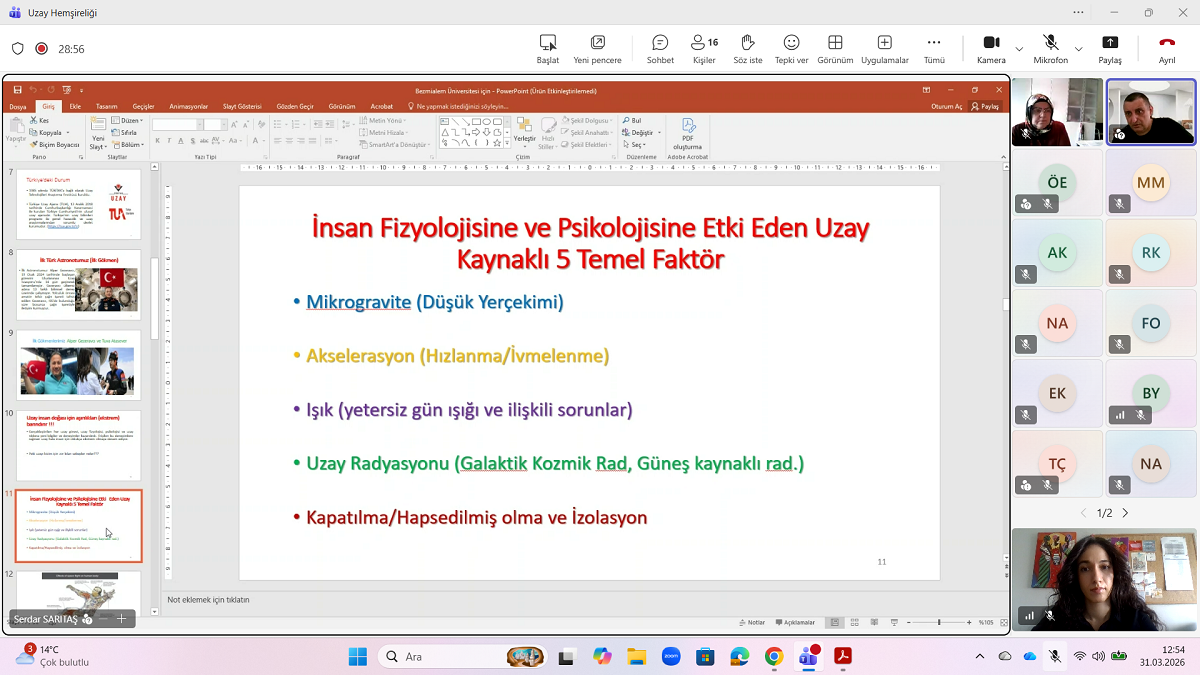Go to next page of participants
Image resolution: width=1200 pixels, height=675 pixels.
click(1125, 513)
